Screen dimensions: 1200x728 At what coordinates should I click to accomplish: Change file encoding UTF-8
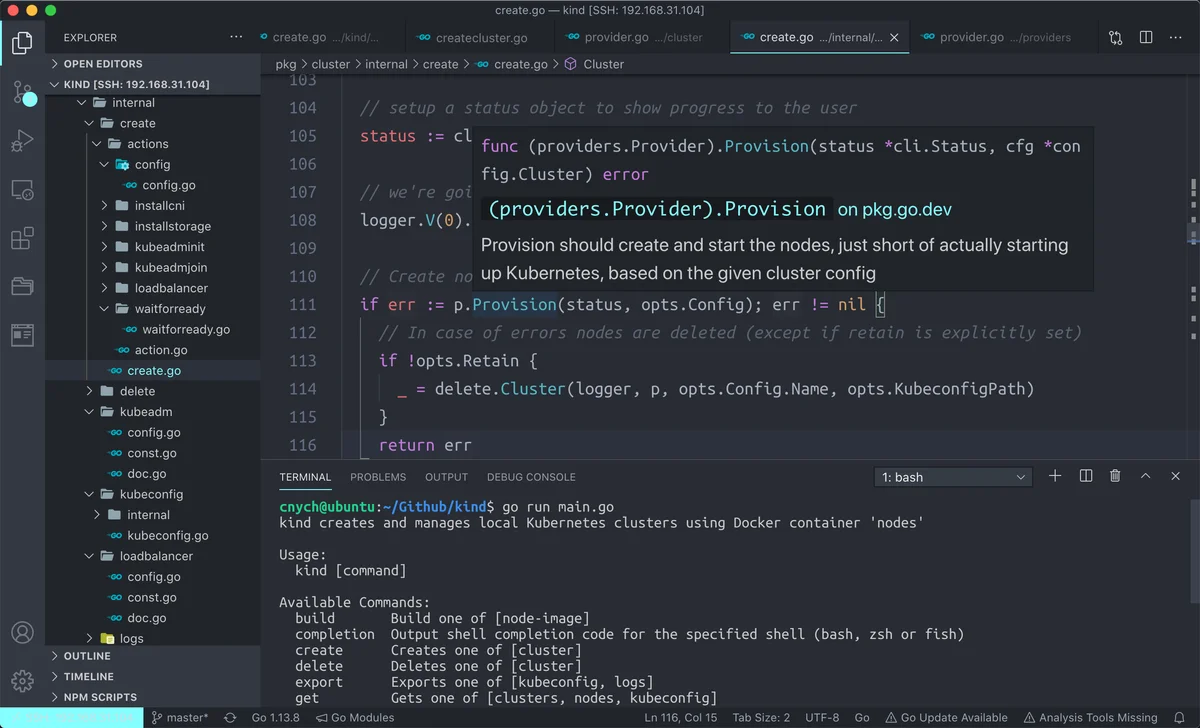point(822,717)
